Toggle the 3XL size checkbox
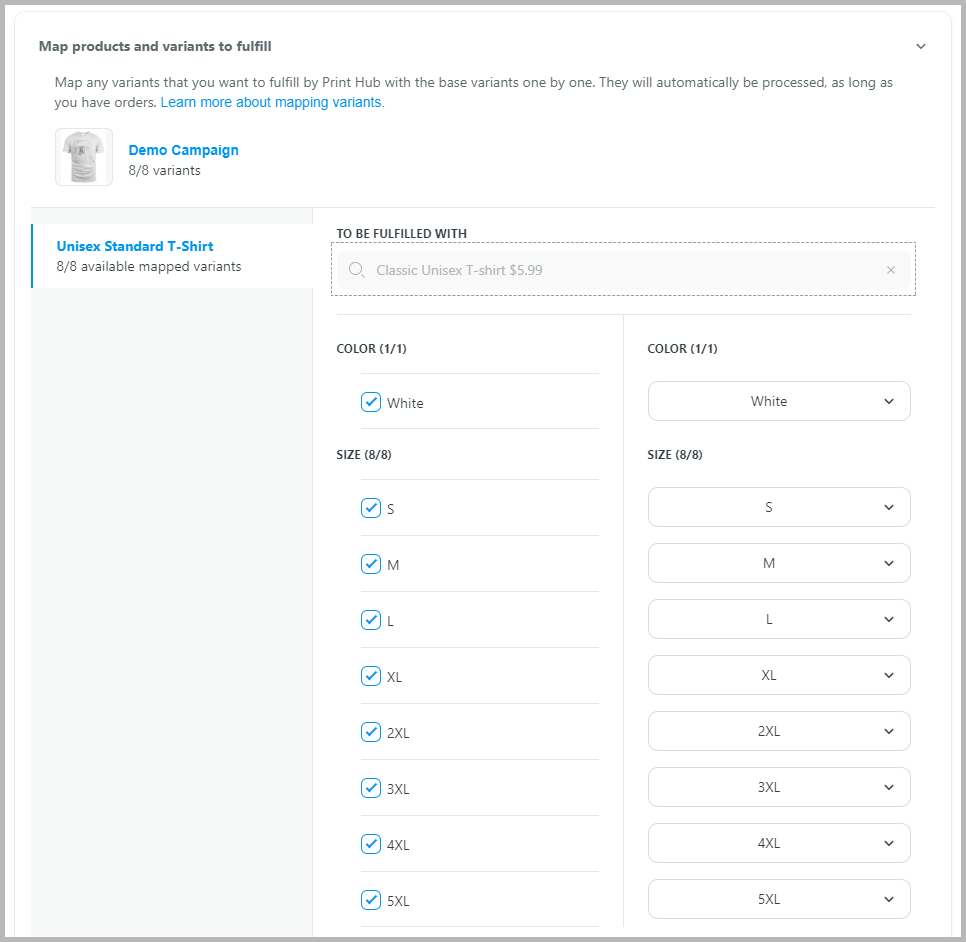The width and height of the screenshot is (966, 942). point(371,787)
